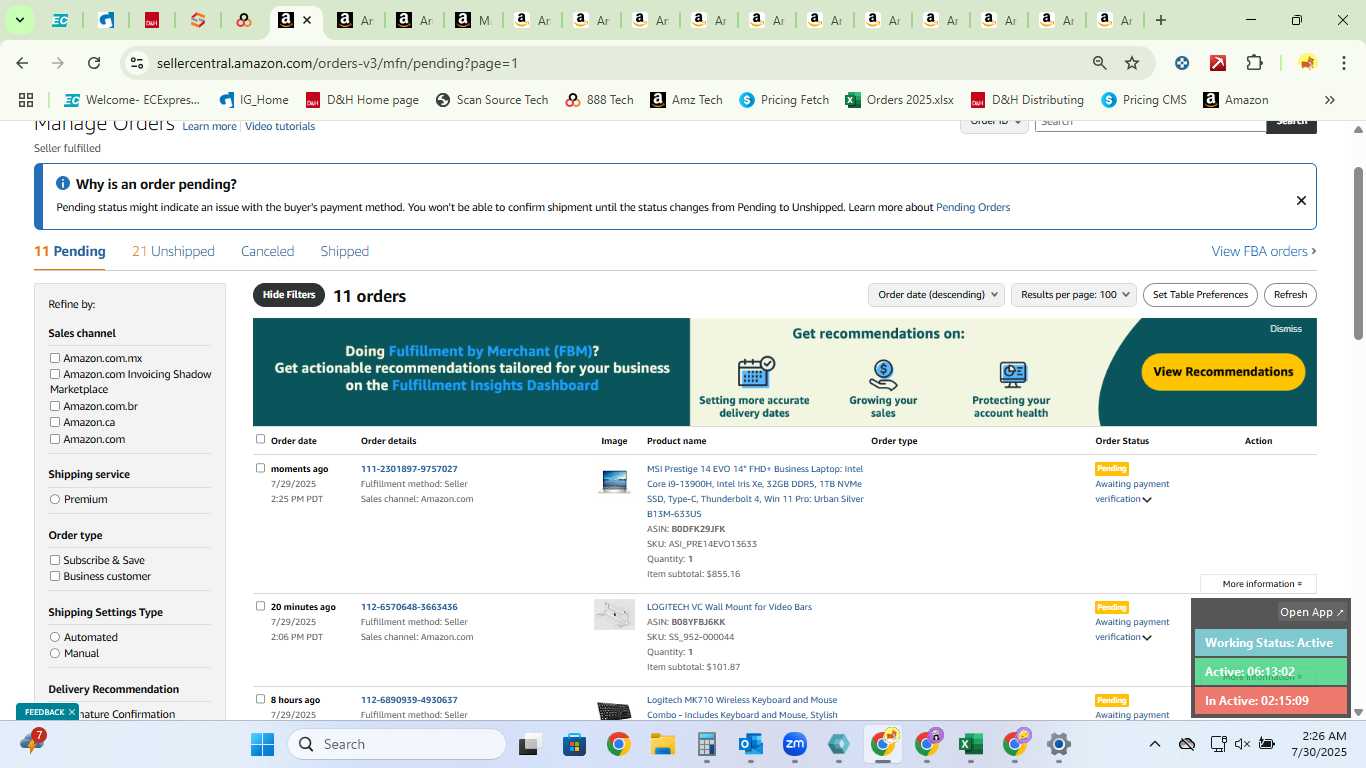This screenshot has width=1366, height=768.
Task: Select Premium shipping service radio
Action: [x=55, y=499]
